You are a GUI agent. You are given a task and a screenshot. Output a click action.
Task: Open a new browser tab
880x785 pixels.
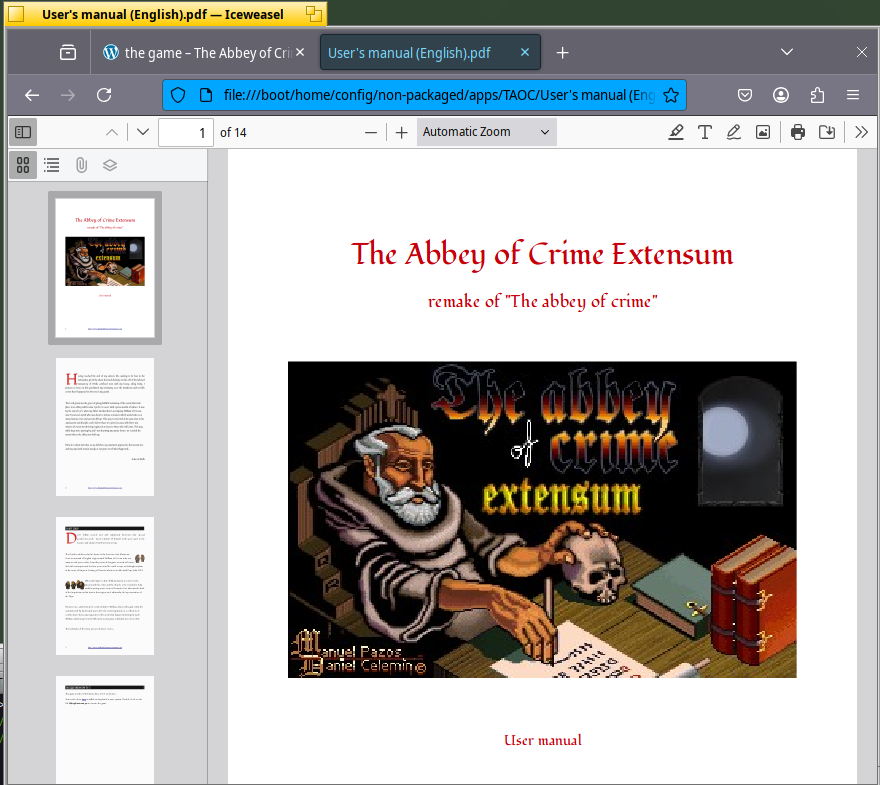click(x=562, y=53)
